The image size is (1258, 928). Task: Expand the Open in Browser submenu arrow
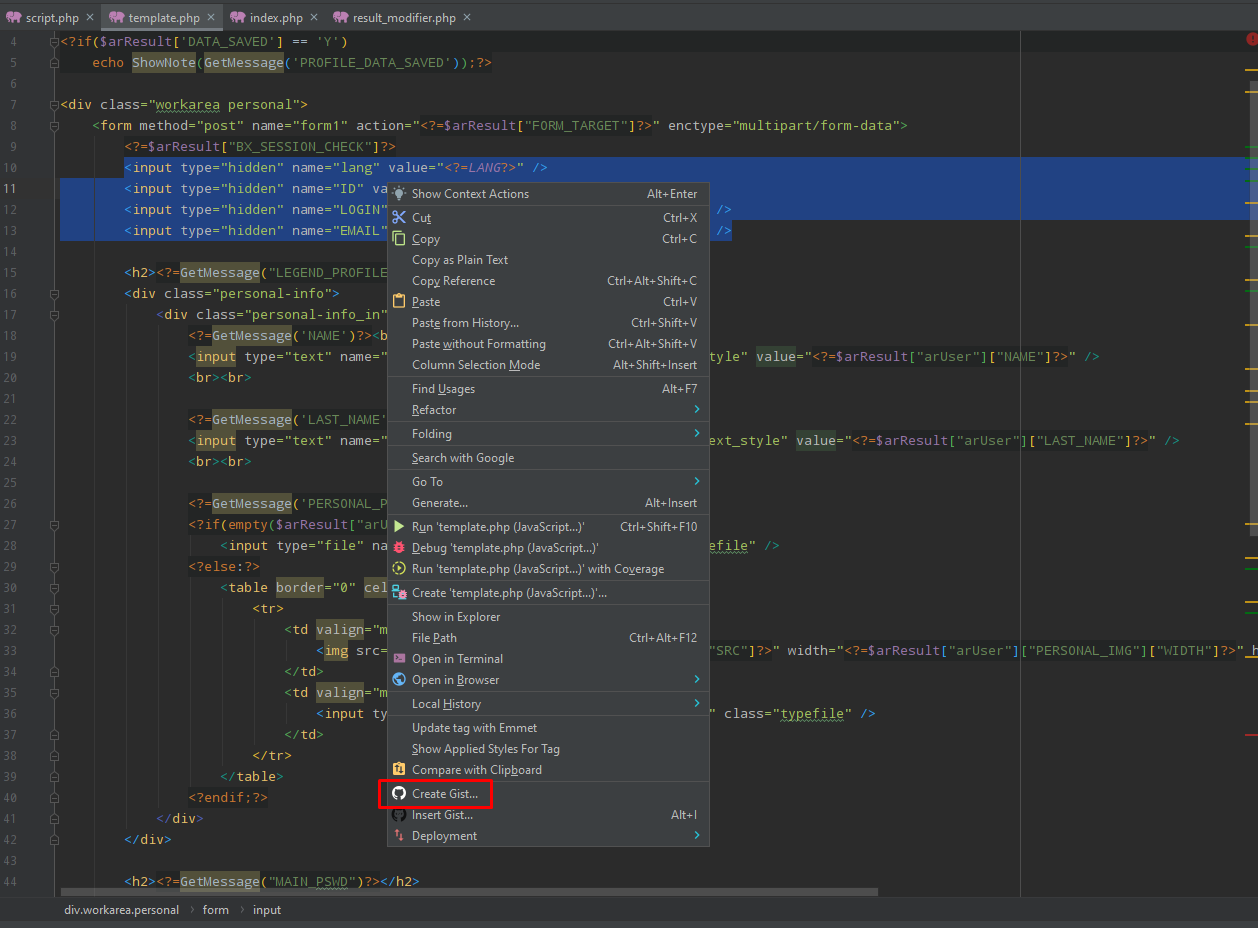point(697,680)
